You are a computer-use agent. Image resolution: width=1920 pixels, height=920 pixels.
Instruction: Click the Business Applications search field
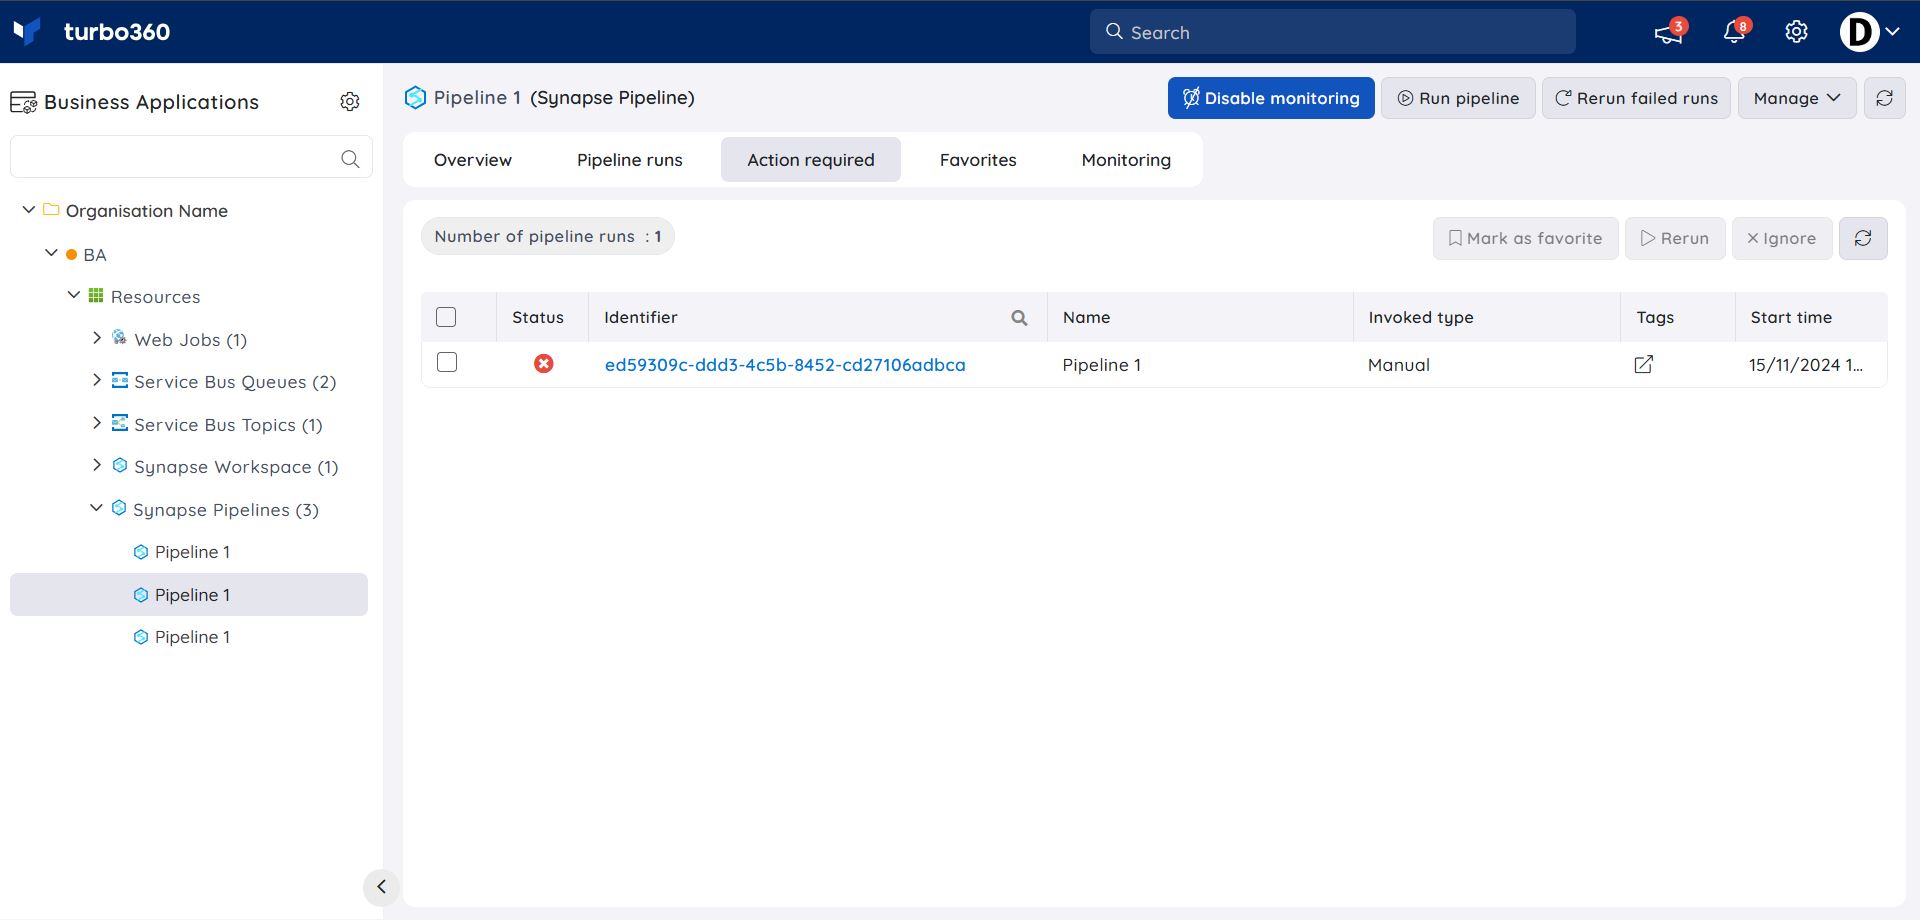tap(191, 157)
